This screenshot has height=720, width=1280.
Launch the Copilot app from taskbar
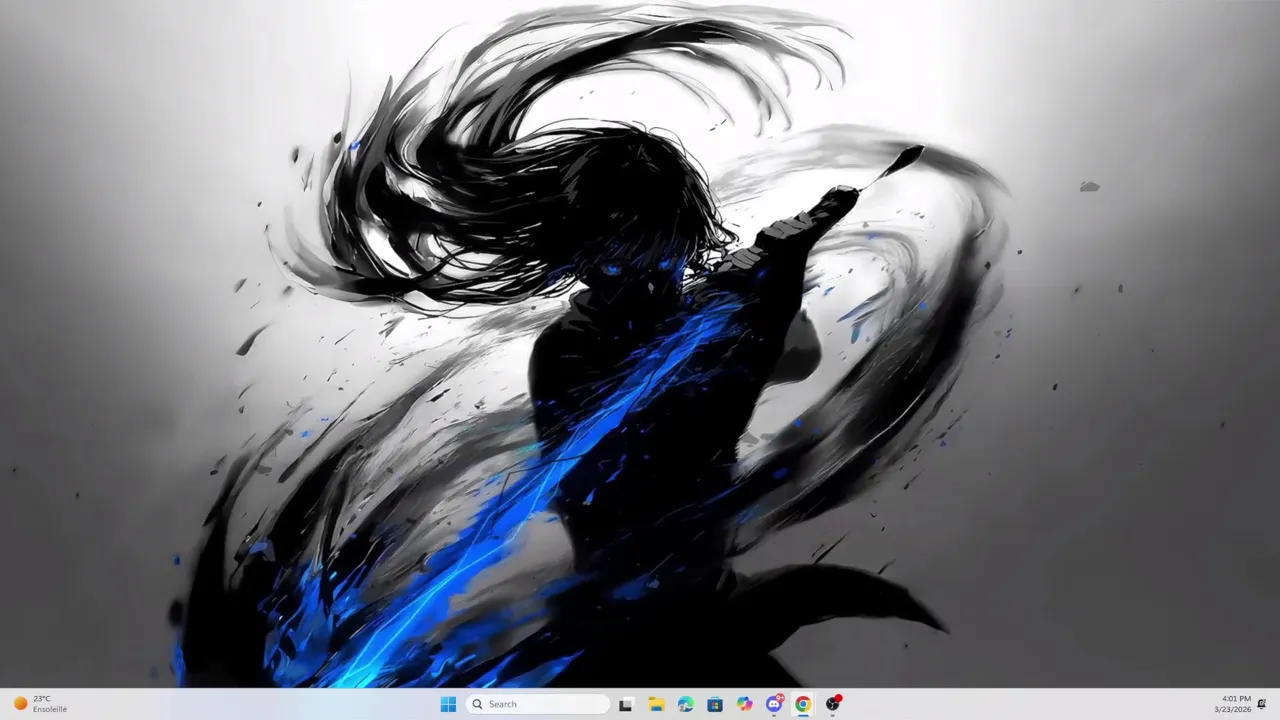point(744,704)
